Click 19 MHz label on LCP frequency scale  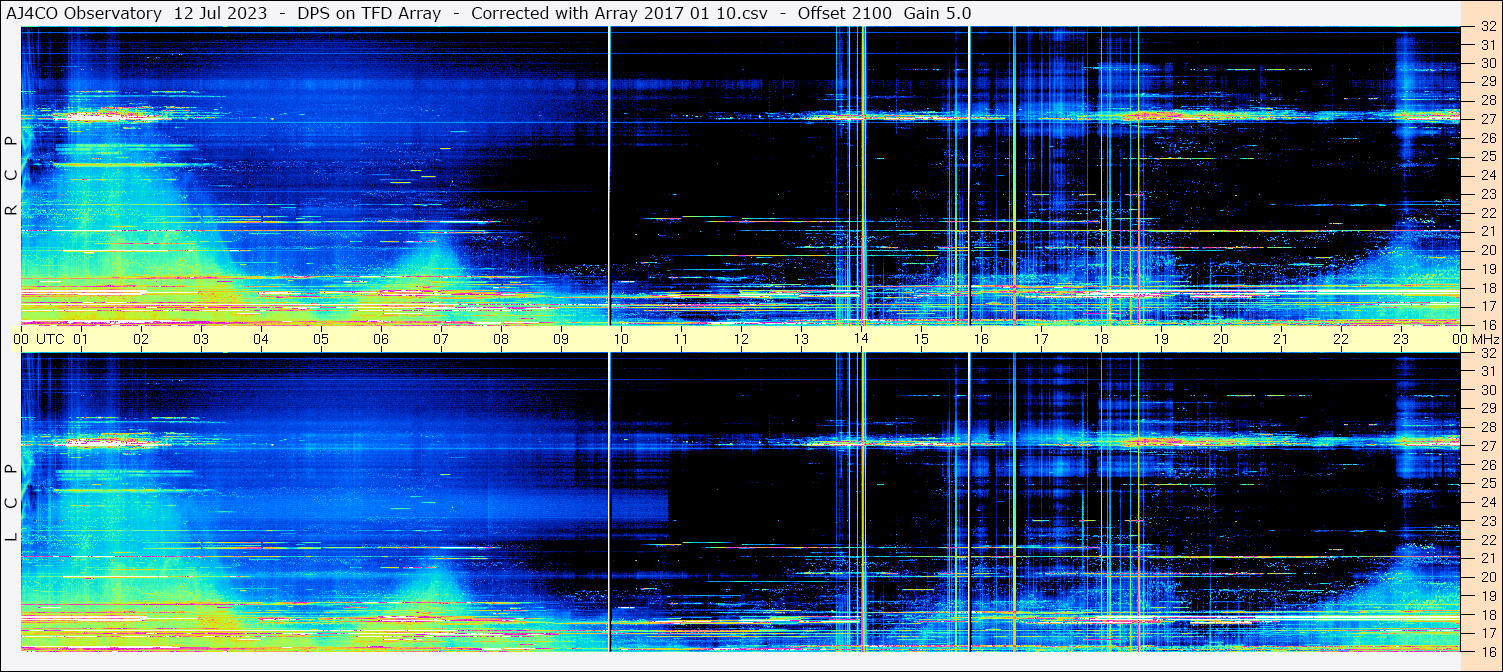[x=1488, y=596]
